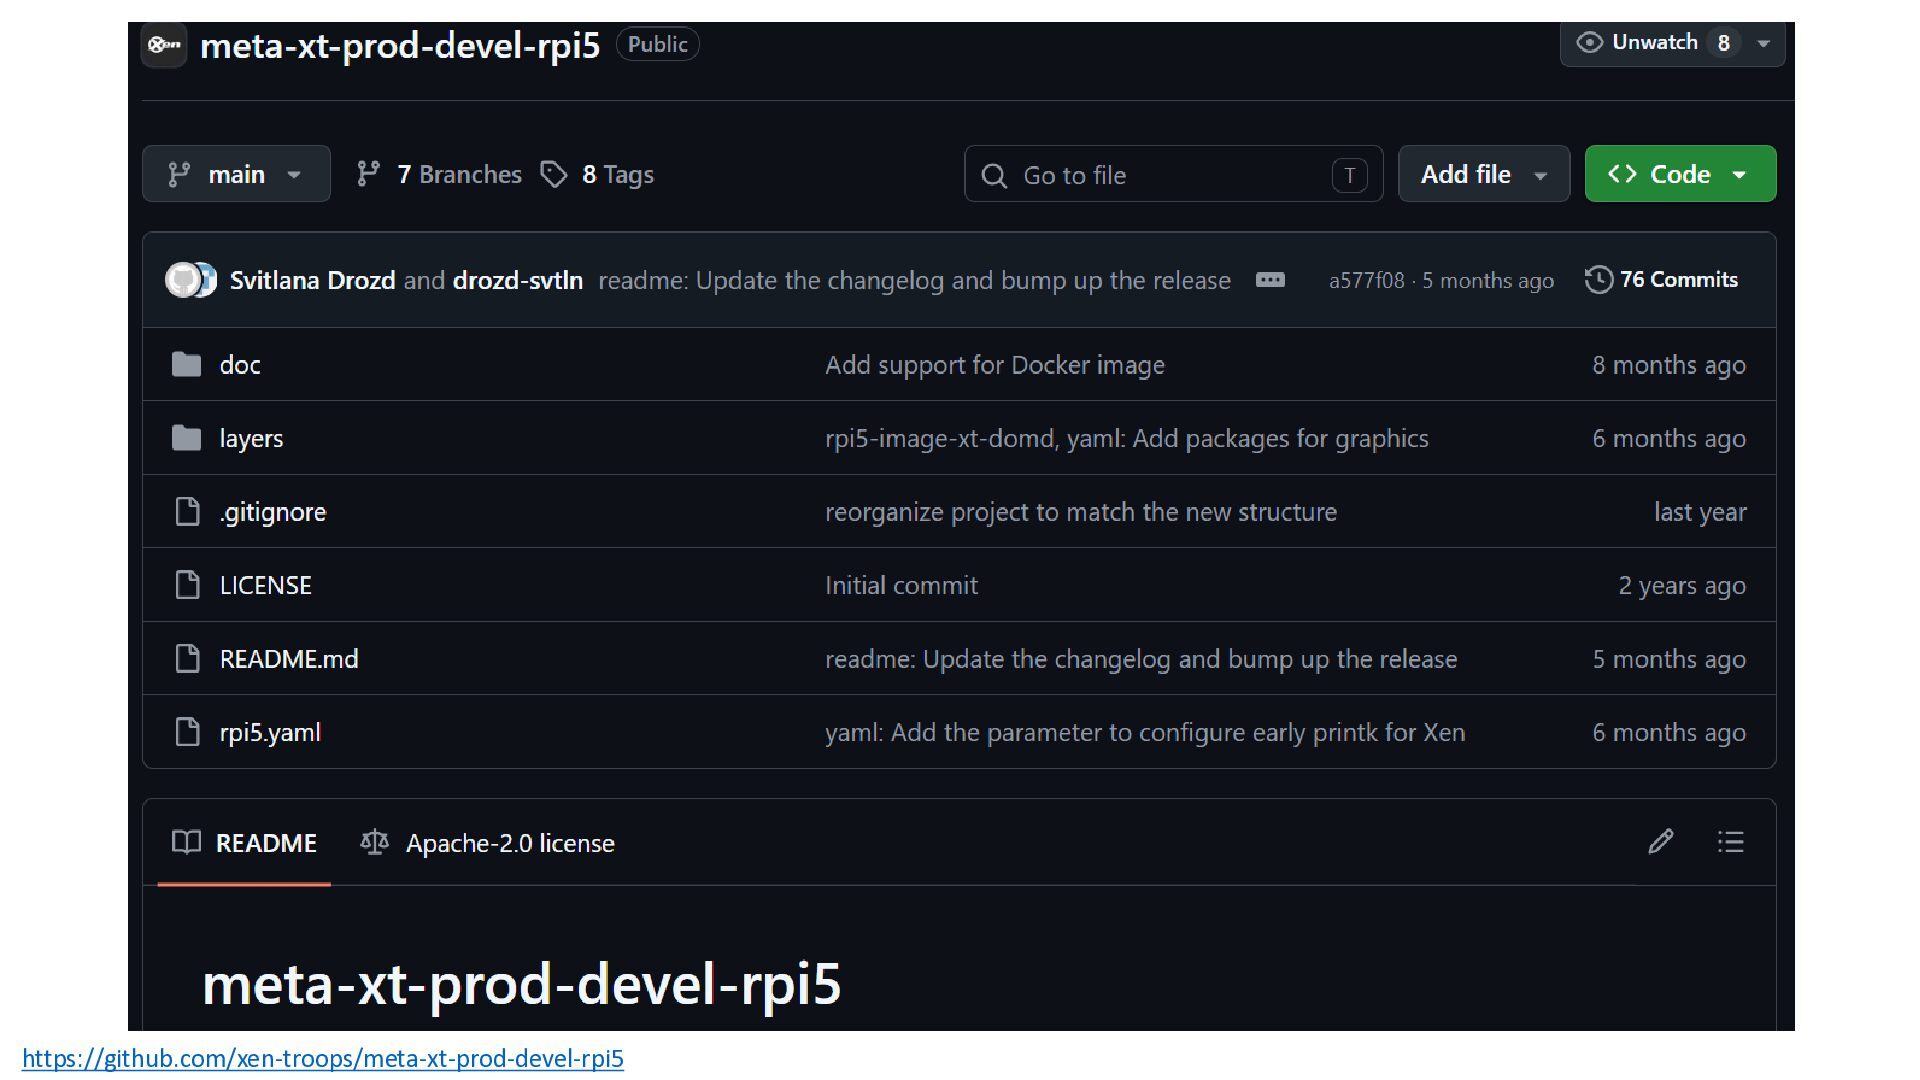
Task: Open commit 'configure early printk for Xen'
Action: pos(1145,733)
